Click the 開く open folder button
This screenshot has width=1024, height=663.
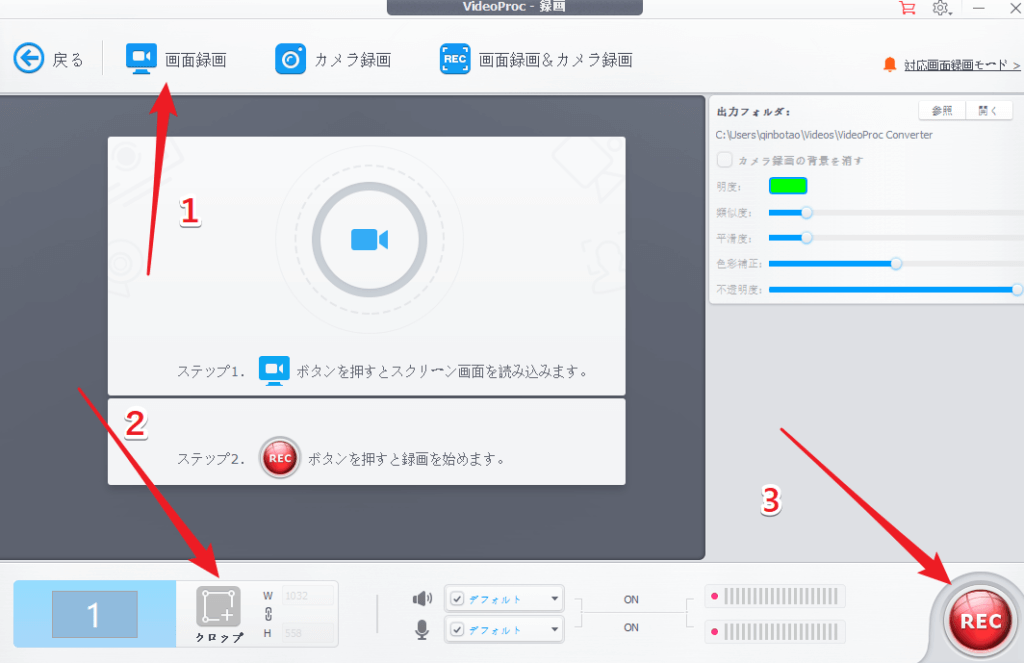(x=989, y=111)
